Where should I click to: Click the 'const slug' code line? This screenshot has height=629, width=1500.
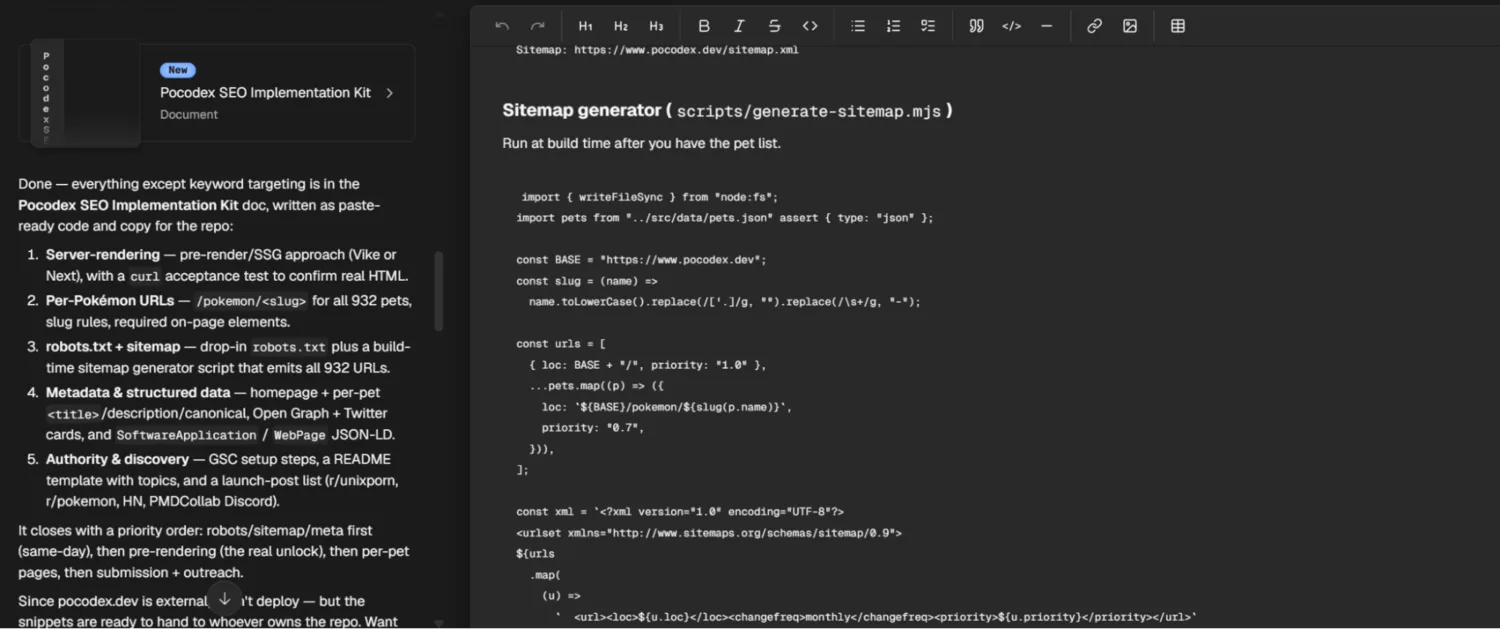pos(587,281)
